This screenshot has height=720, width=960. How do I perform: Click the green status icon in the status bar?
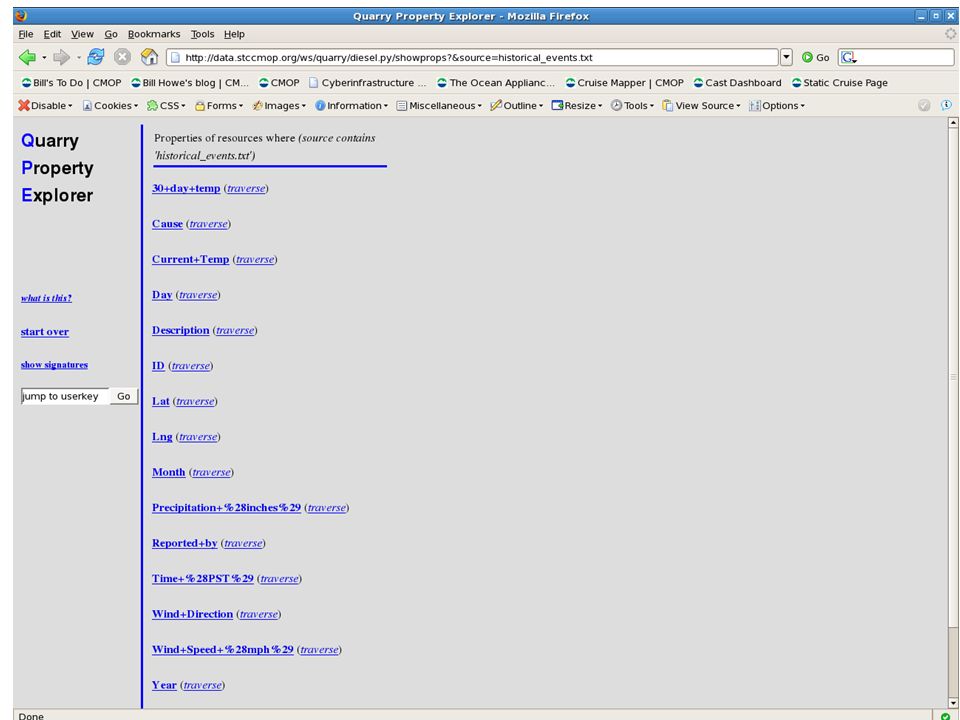[946, 715]
